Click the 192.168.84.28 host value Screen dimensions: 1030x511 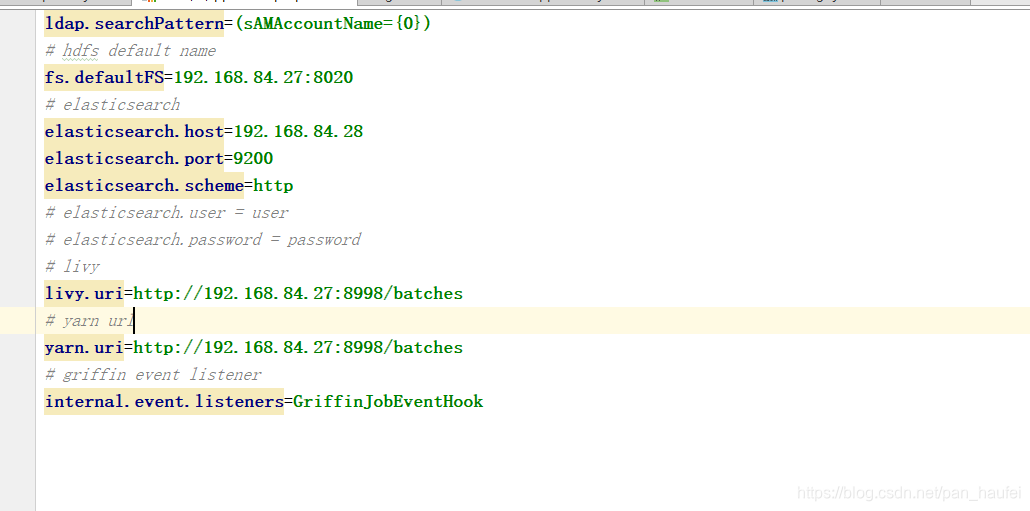pyautogui.click(x=298, y=131)
